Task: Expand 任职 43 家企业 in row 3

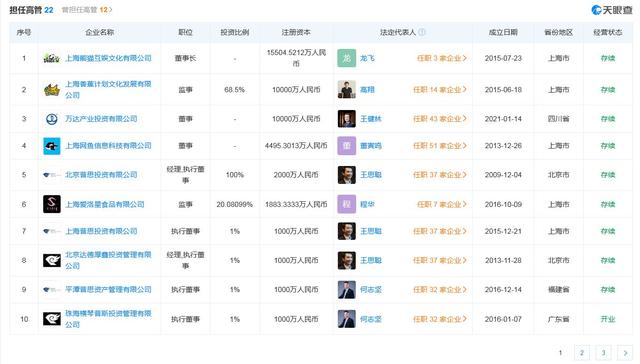Action: 440,119
